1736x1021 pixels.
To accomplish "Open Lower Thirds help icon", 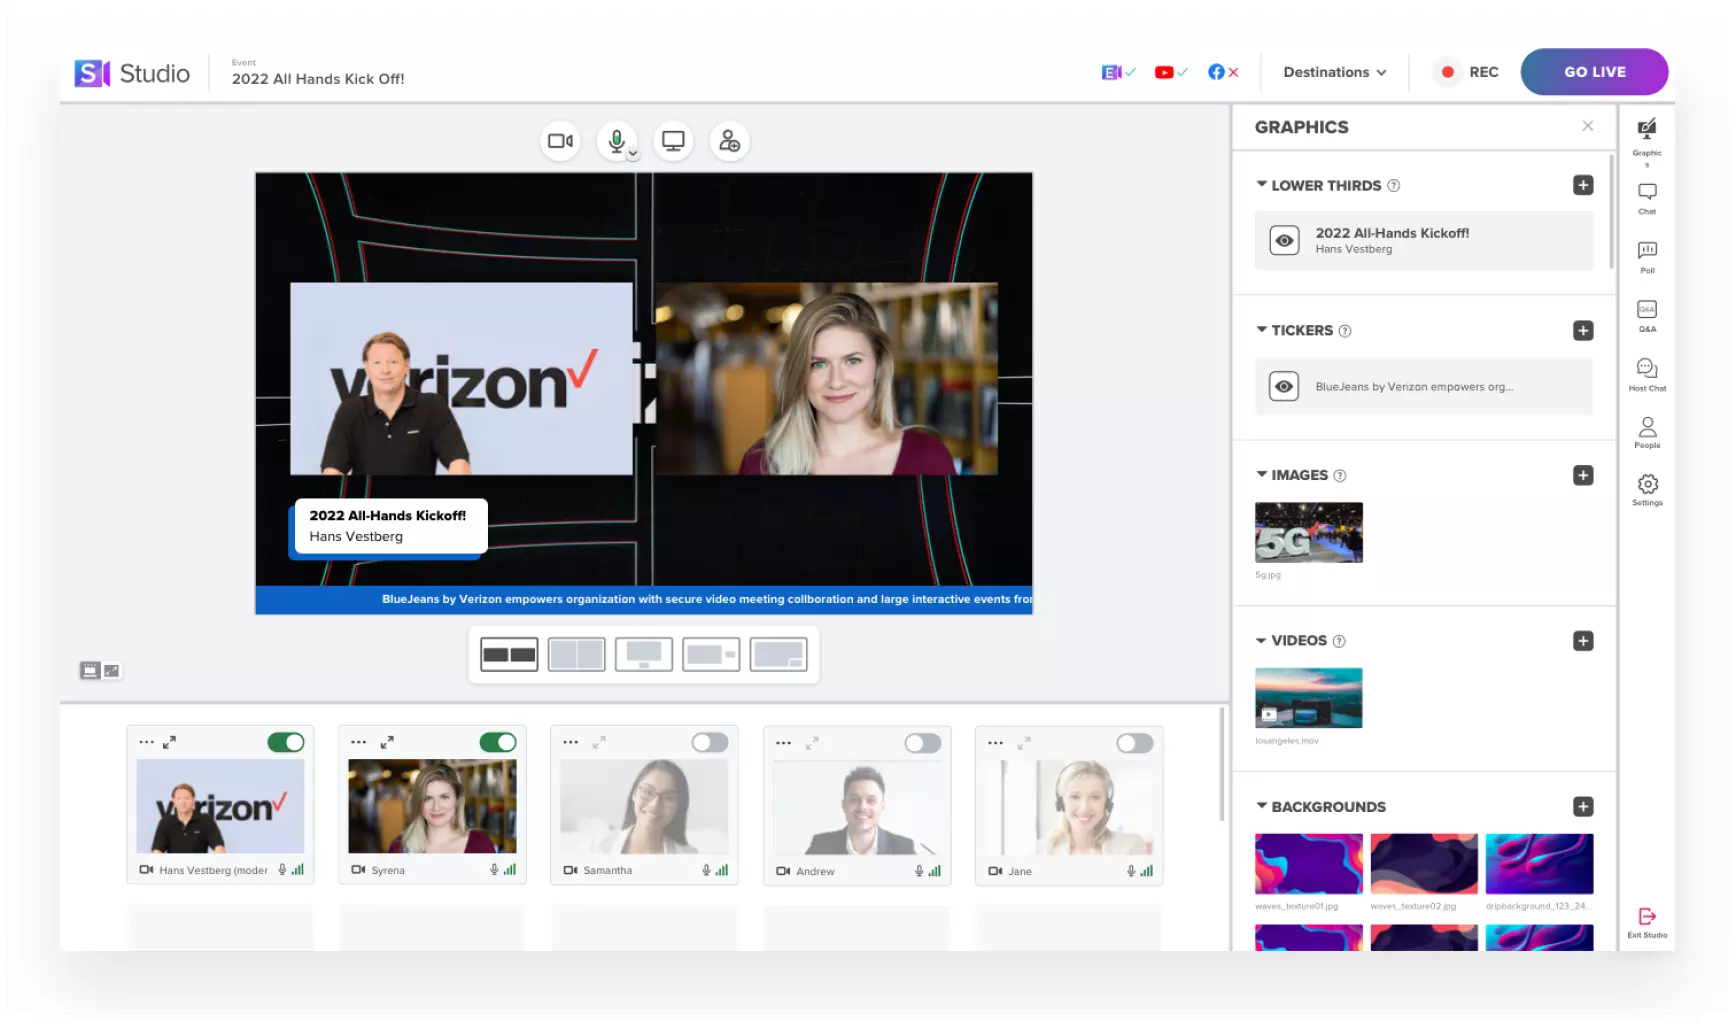I will [1393, 186].
